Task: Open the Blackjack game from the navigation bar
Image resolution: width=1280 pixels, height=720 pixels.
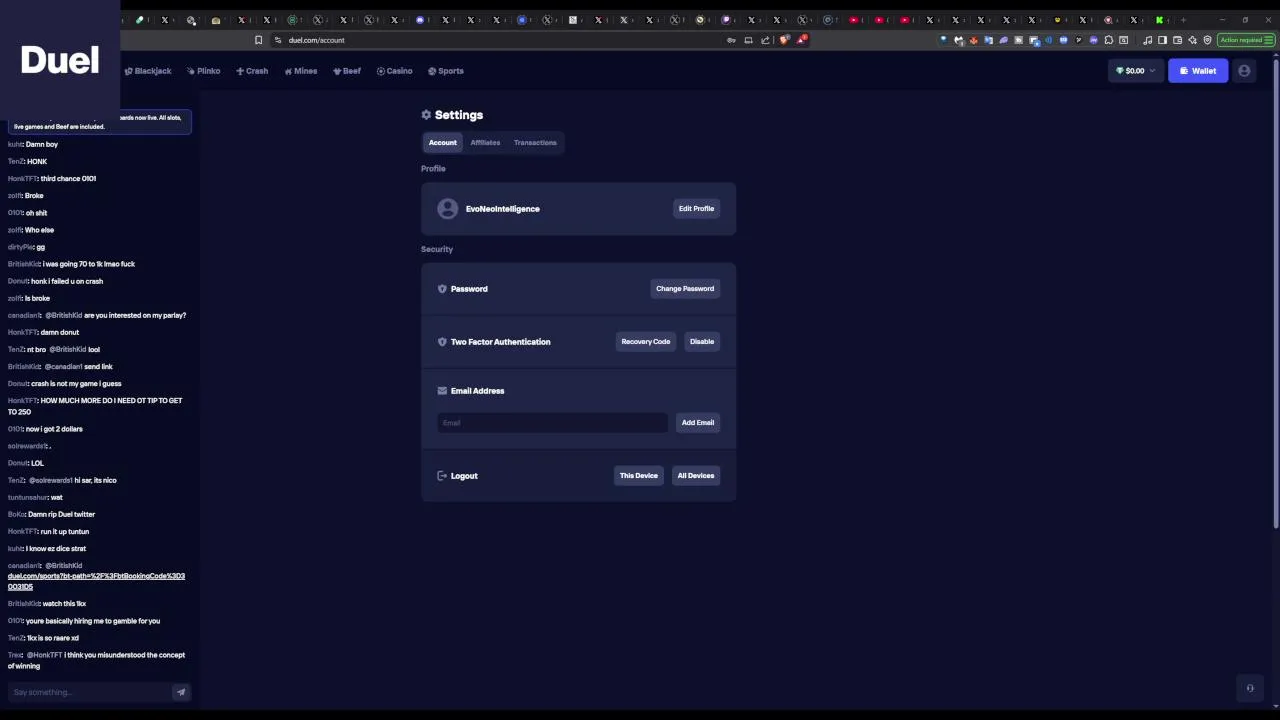Action: [147, 71]
